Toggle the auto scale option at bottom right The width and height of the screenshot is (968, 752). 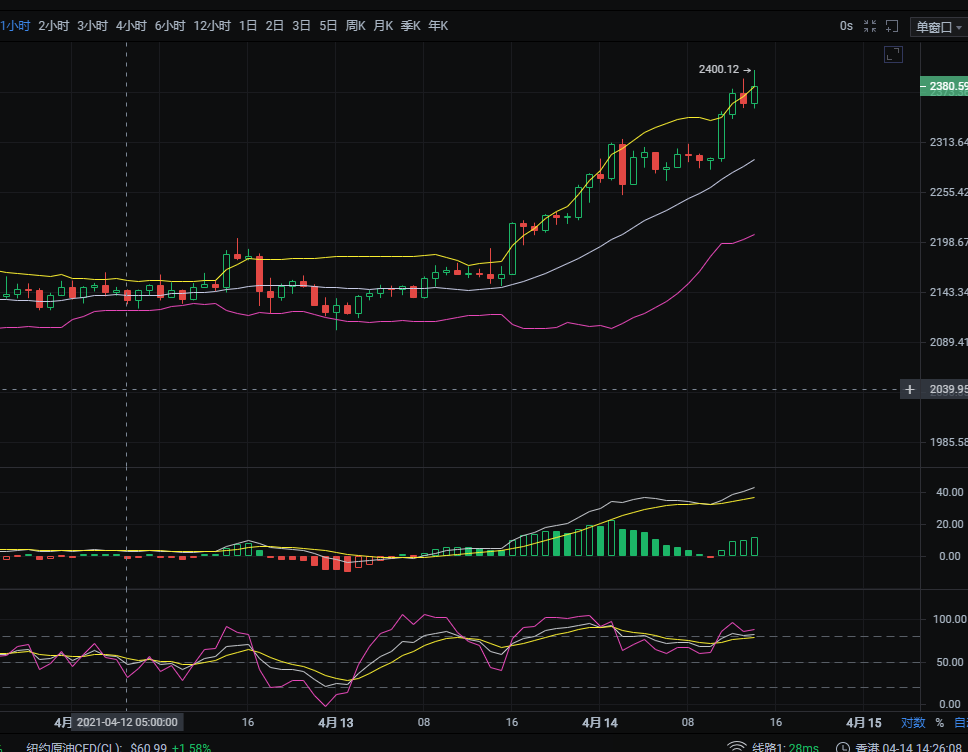(959, 722)
